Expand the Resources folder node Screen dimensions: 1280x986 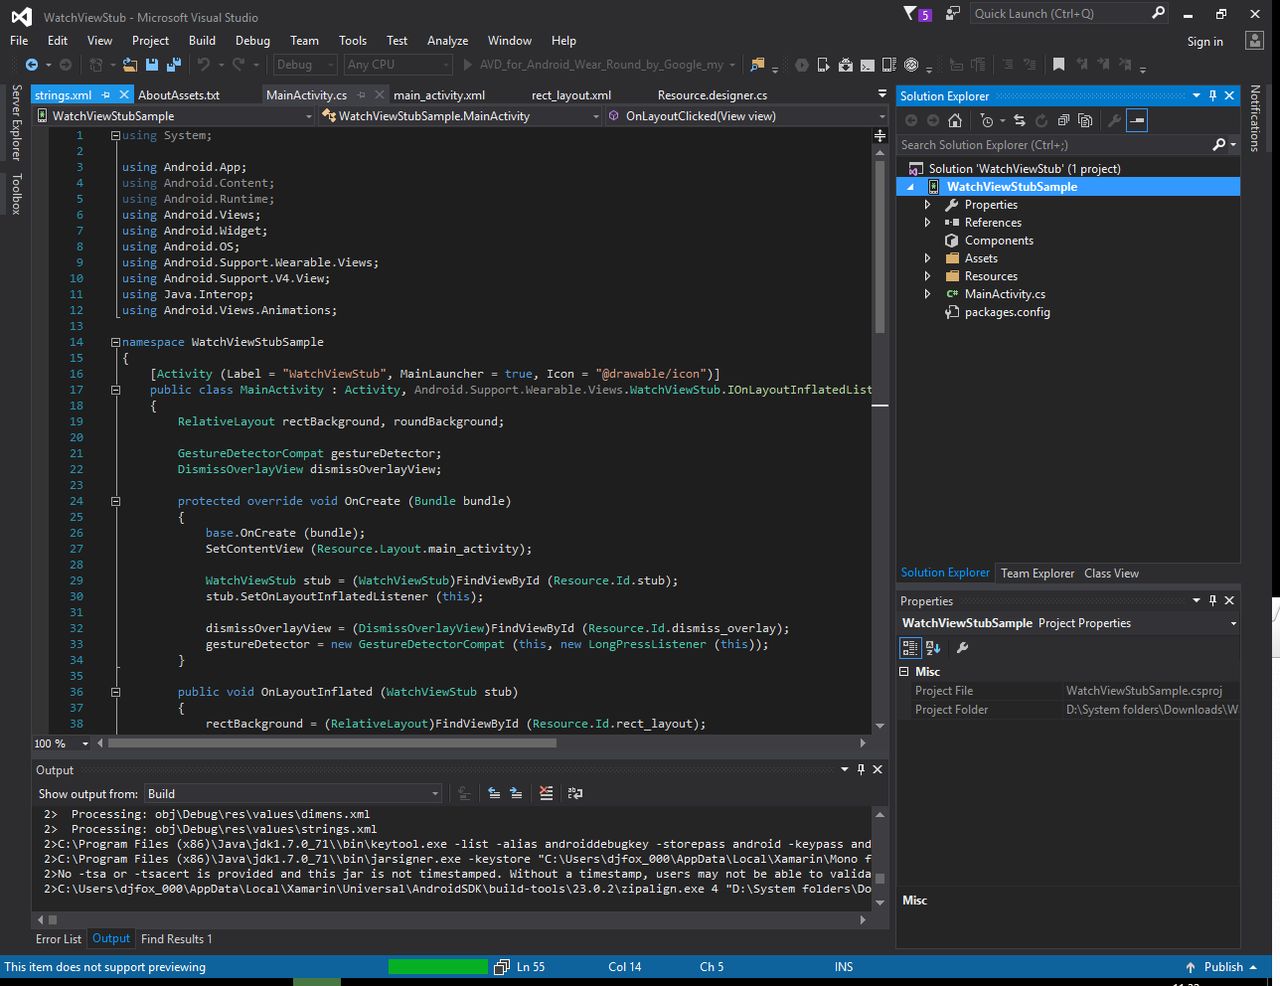point(927,276)
